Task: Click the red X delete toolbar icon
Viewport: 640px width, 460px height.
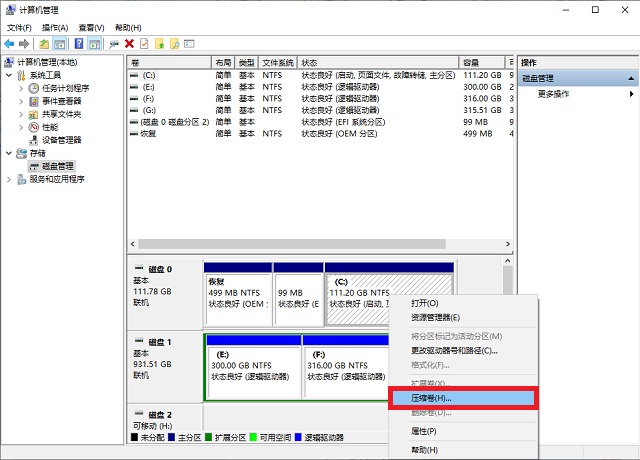Action: [129, 44]
